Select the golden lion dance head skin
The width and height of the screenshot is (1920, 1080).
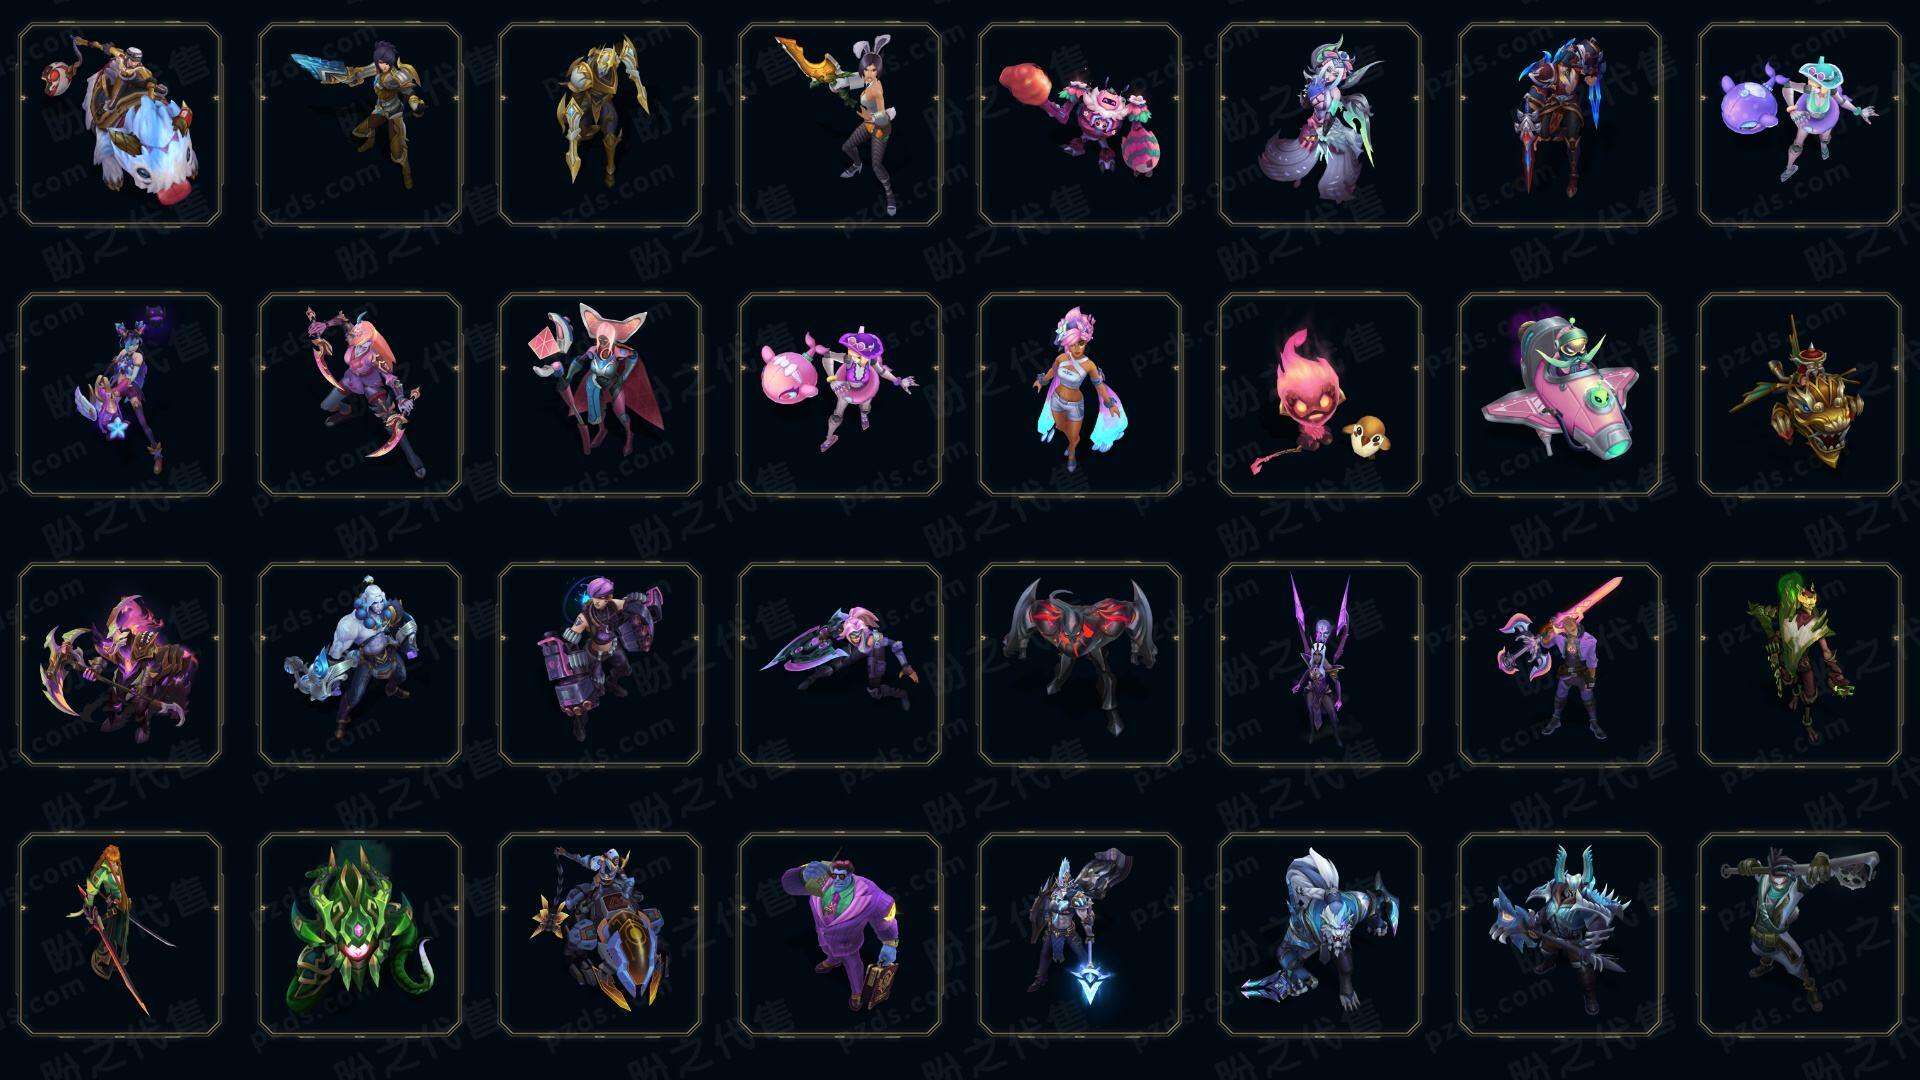1800,395
